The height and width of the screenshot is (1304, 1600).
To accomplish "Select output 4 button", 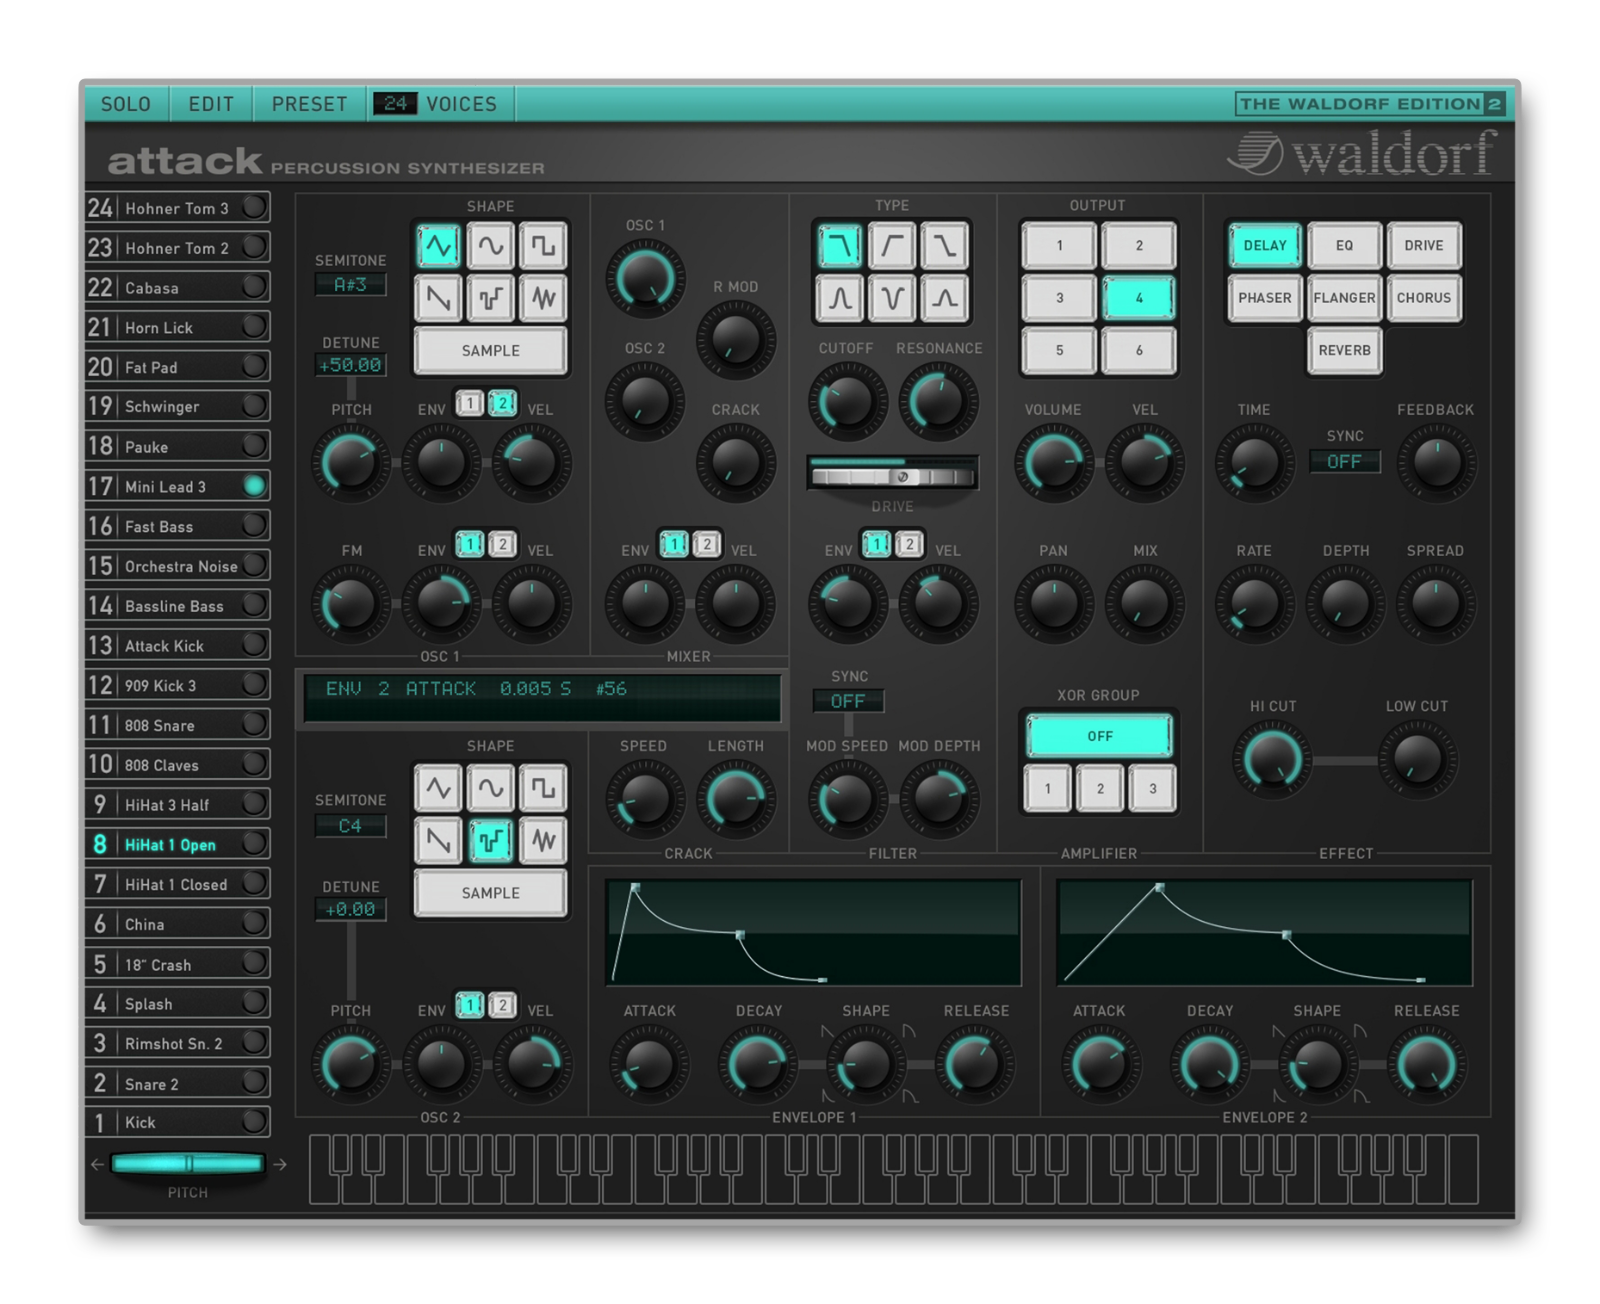I will tap(1138, 298).
